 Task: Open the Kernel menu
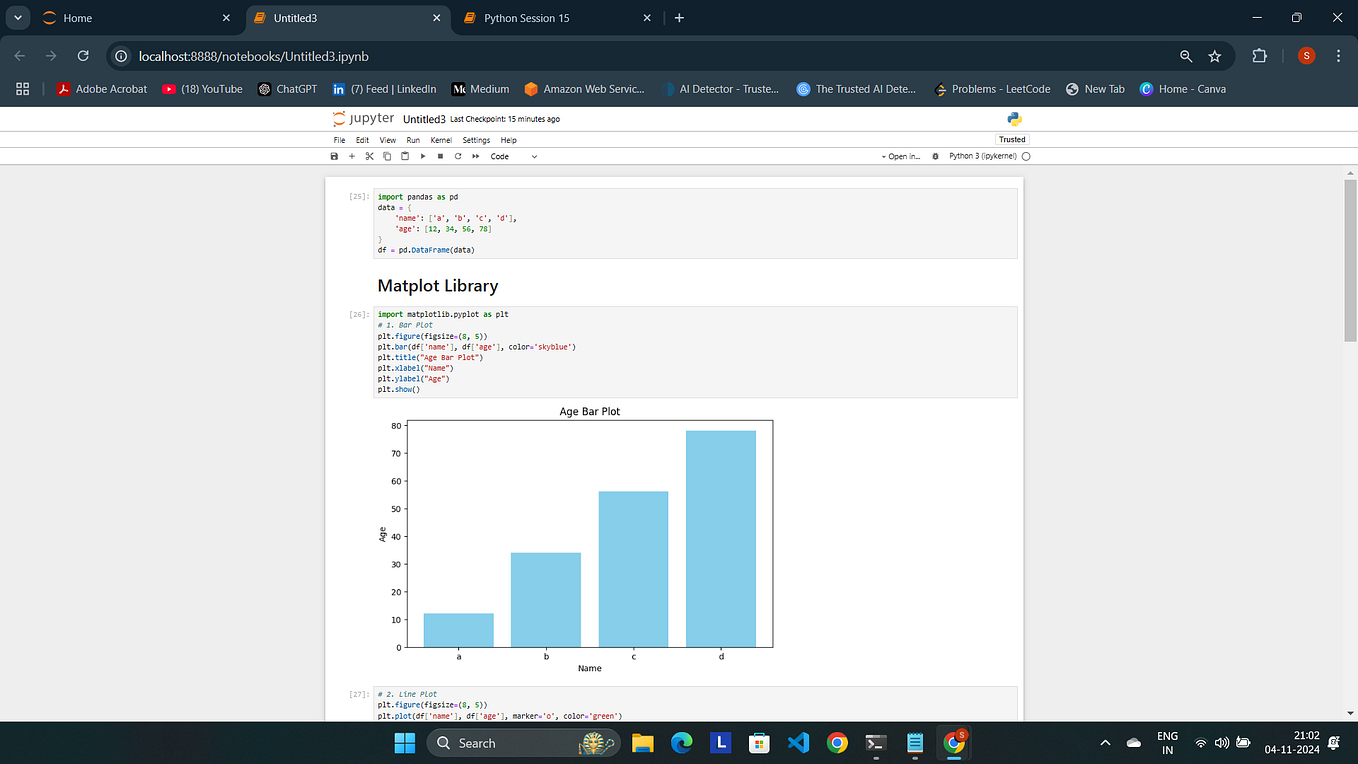(441, 140)
